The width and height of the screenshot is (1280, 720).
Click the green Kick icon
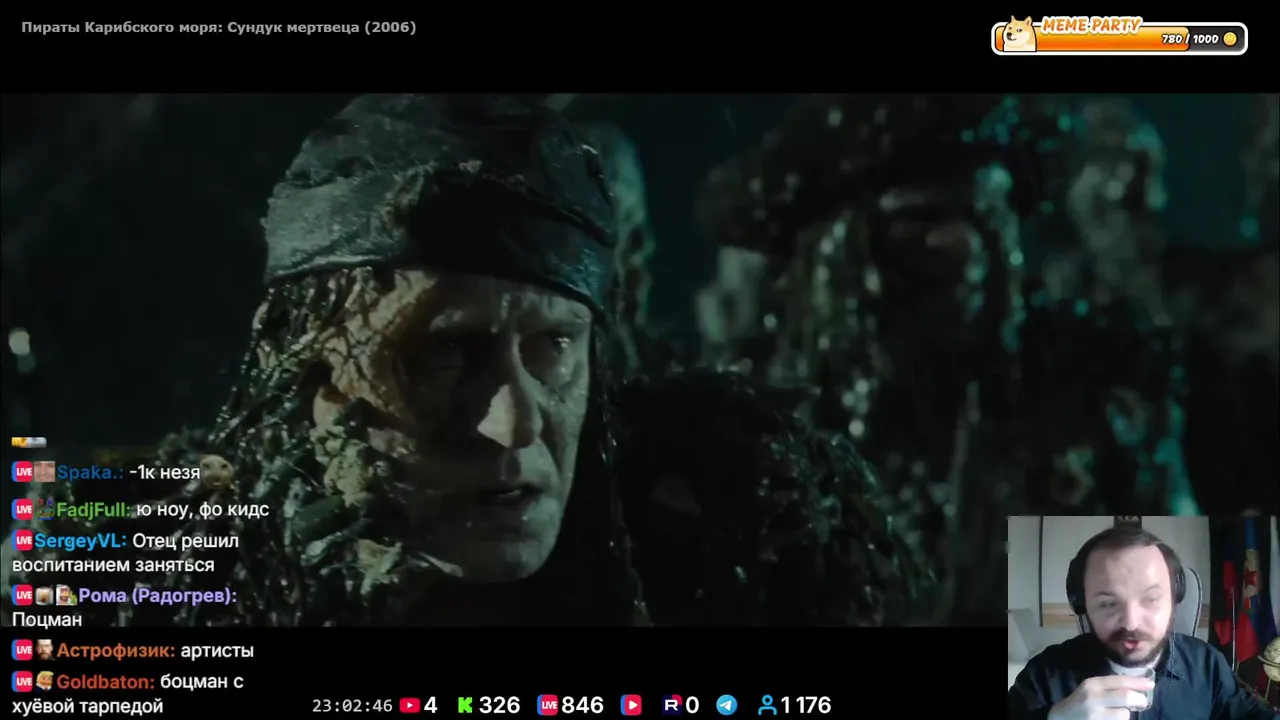pyautogui.click(x=465, y=706)
